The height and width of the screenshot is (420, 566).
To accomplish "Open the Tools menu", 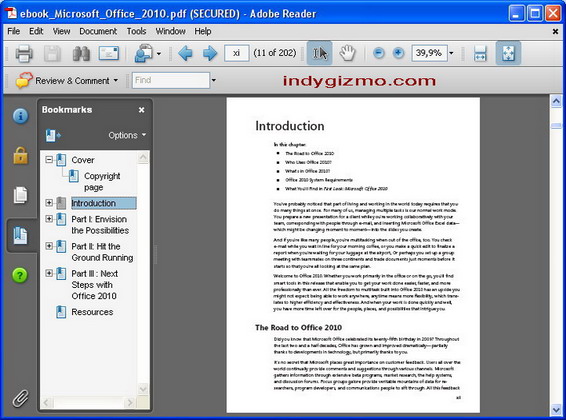I will click(136, 31).
